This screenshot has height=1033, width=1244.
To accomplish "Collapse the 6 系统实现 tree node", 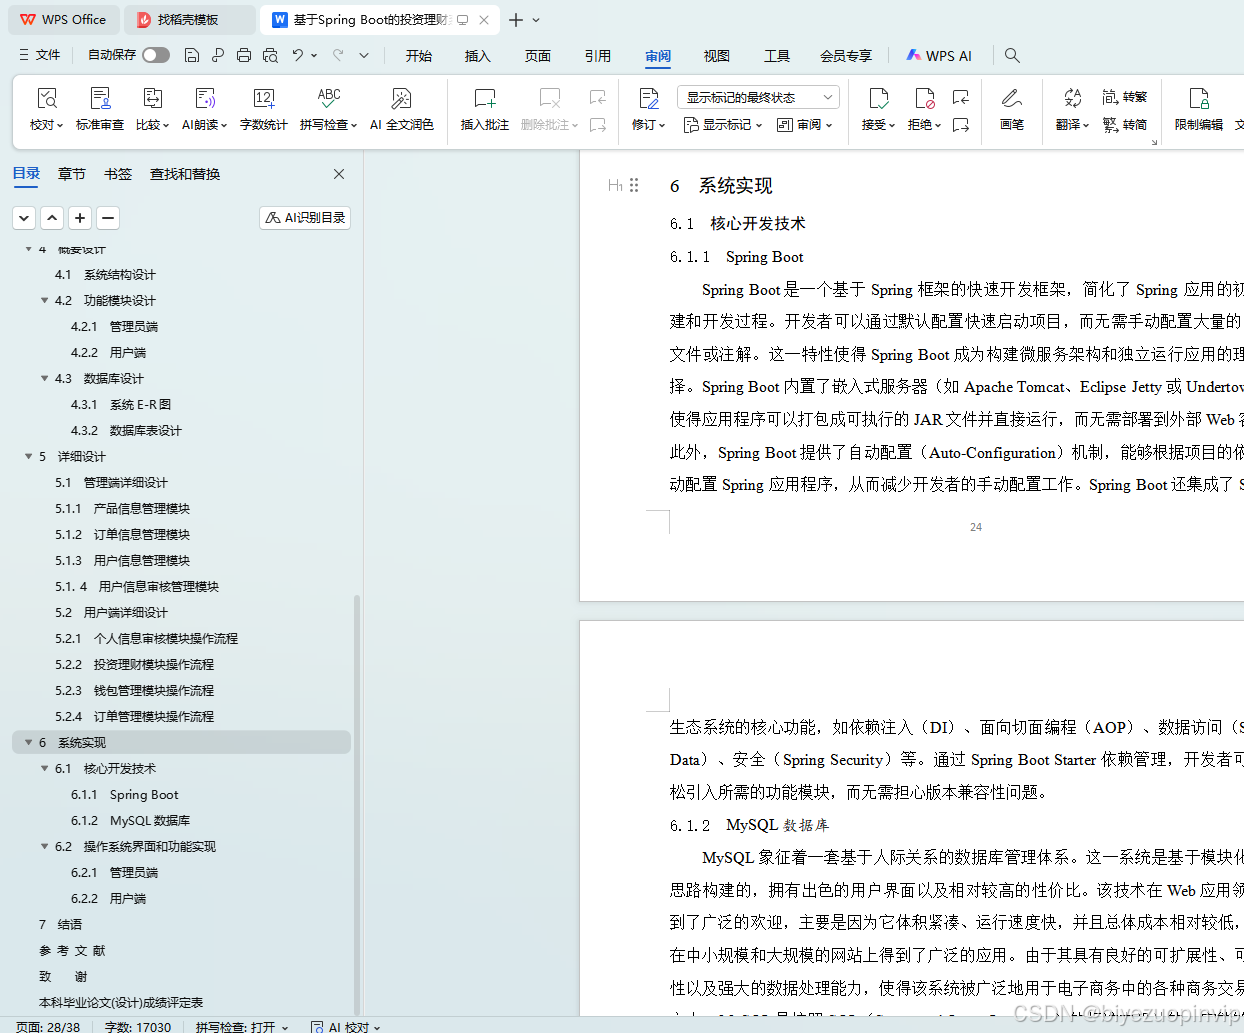I will point(28,742).
